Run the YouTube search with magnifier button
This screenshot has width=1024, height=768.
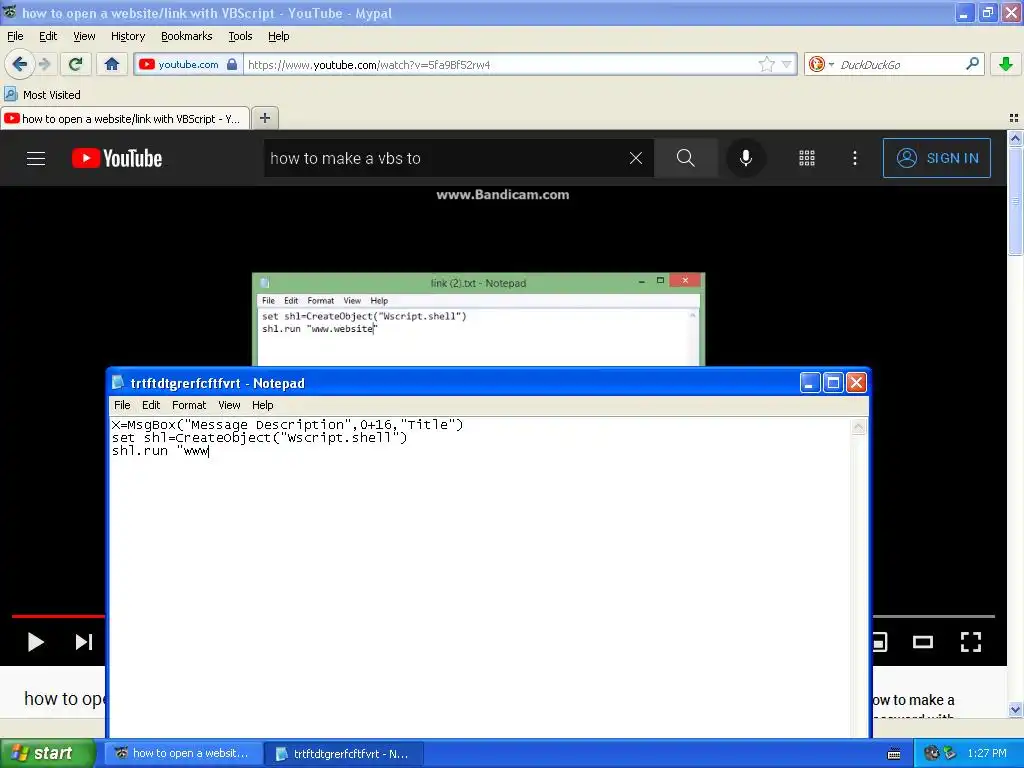pos(685,158)
